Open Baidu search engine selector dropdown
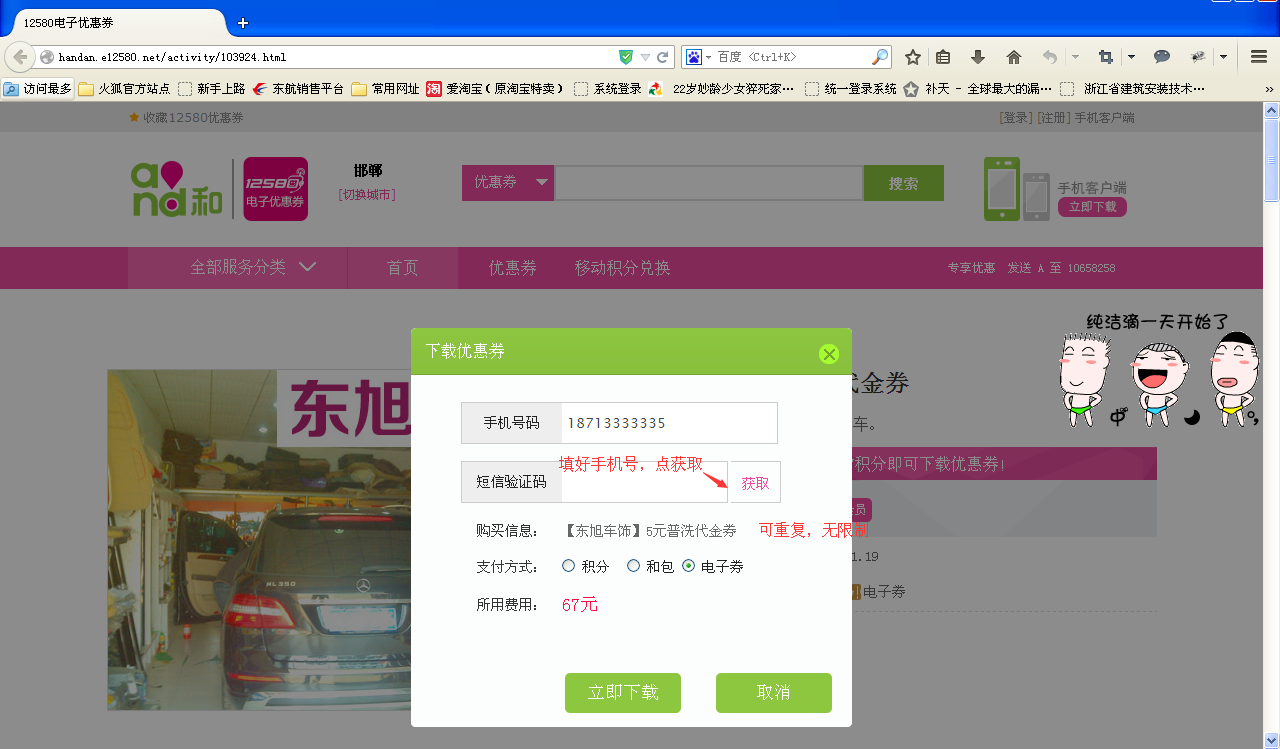1280x749 pixels. tap(698, 57)
